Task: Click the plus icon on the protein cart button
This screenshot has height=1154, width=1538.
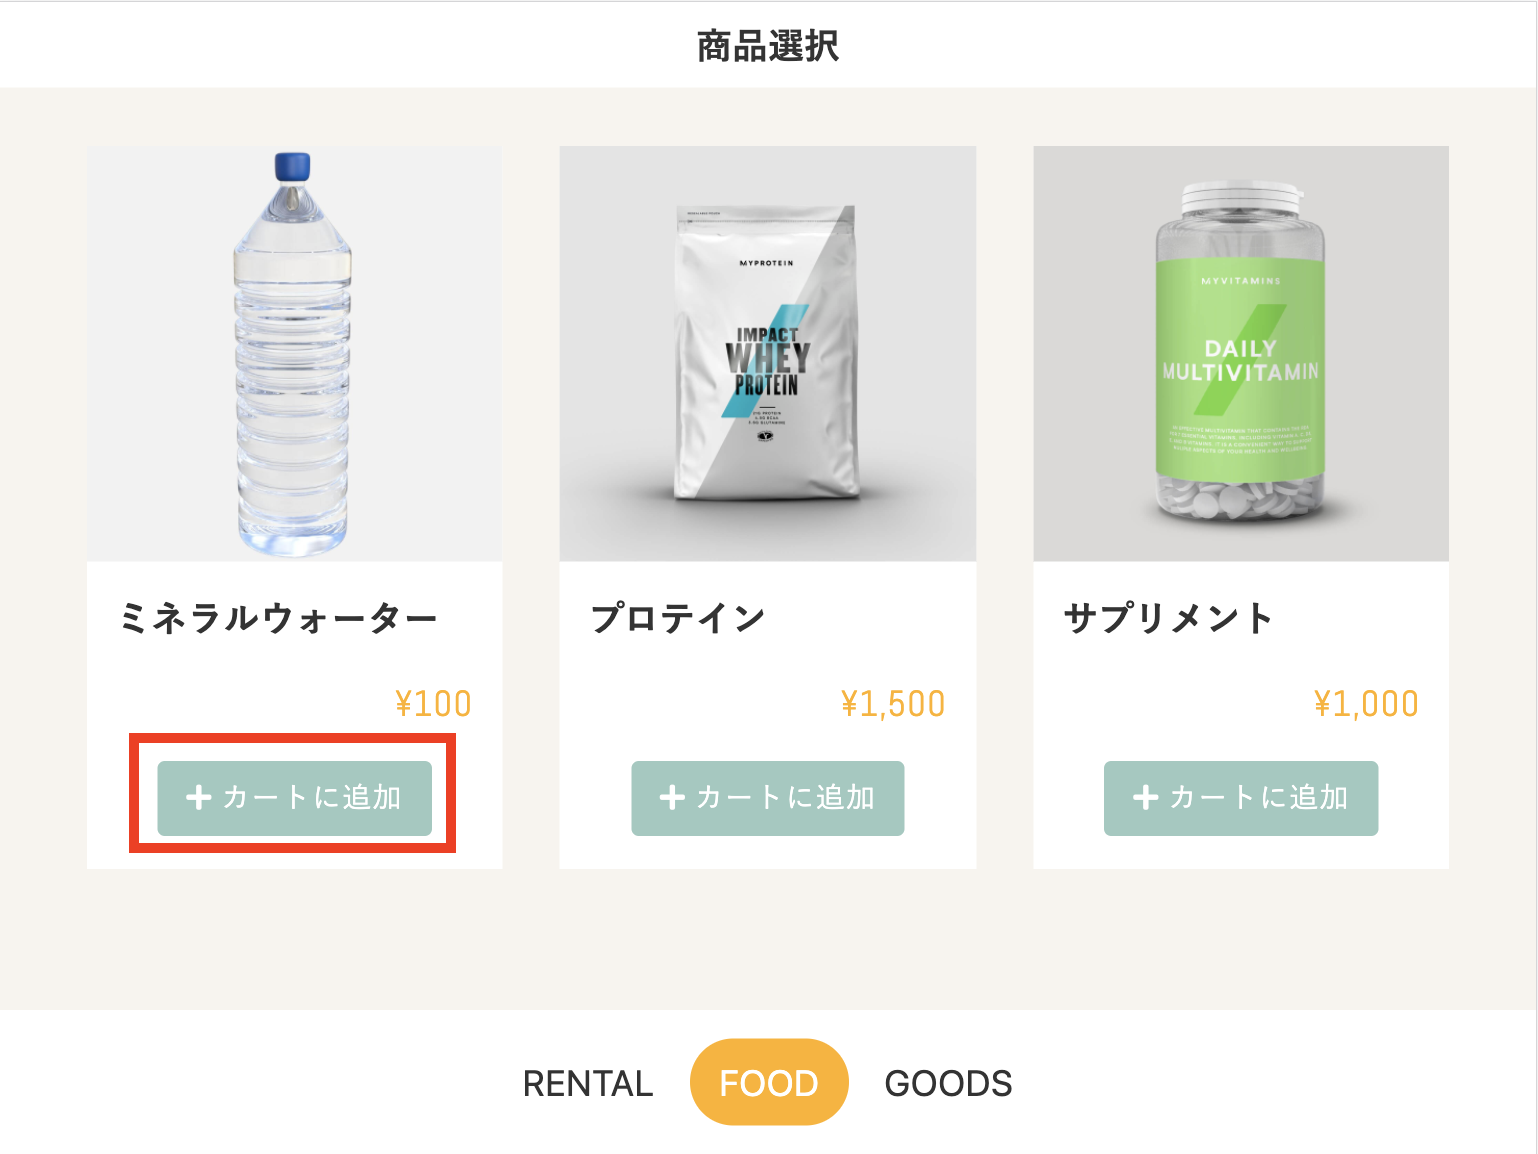Action: coord(672,798)
